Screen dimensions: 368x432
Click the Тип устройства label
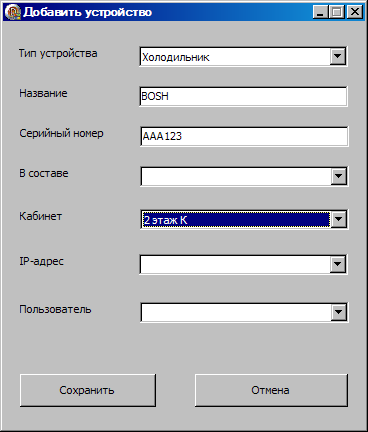(x=58, y=53)
